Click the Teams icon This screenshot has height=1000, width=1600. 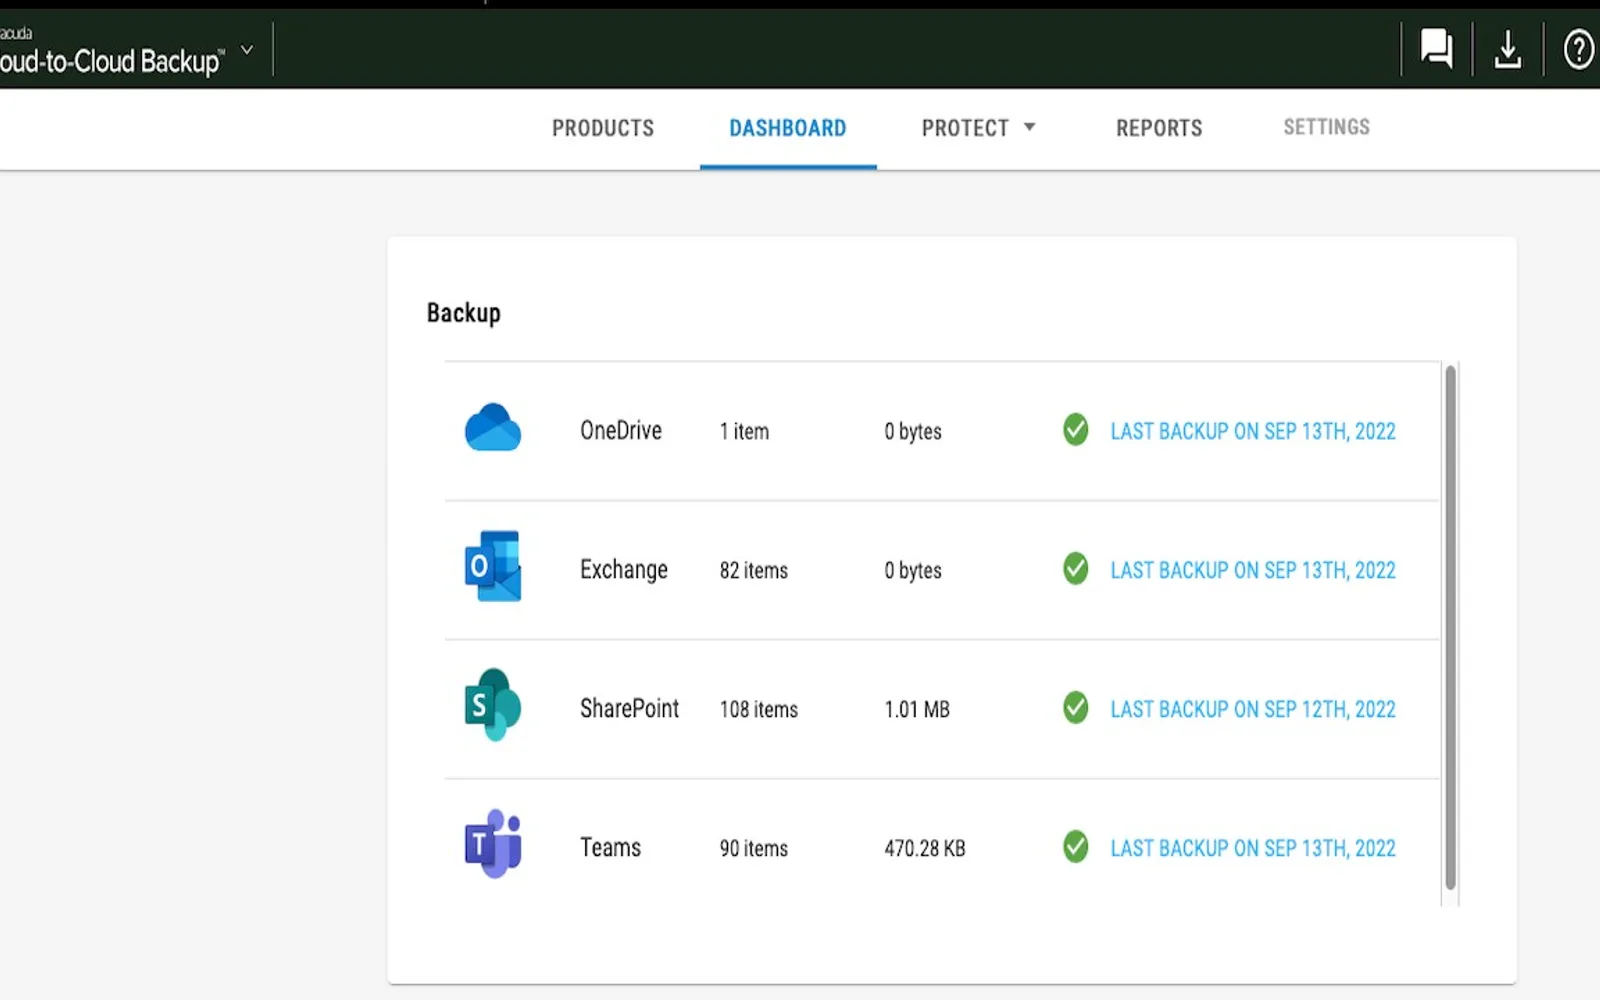pyautogui.click(x=493, y=844)
